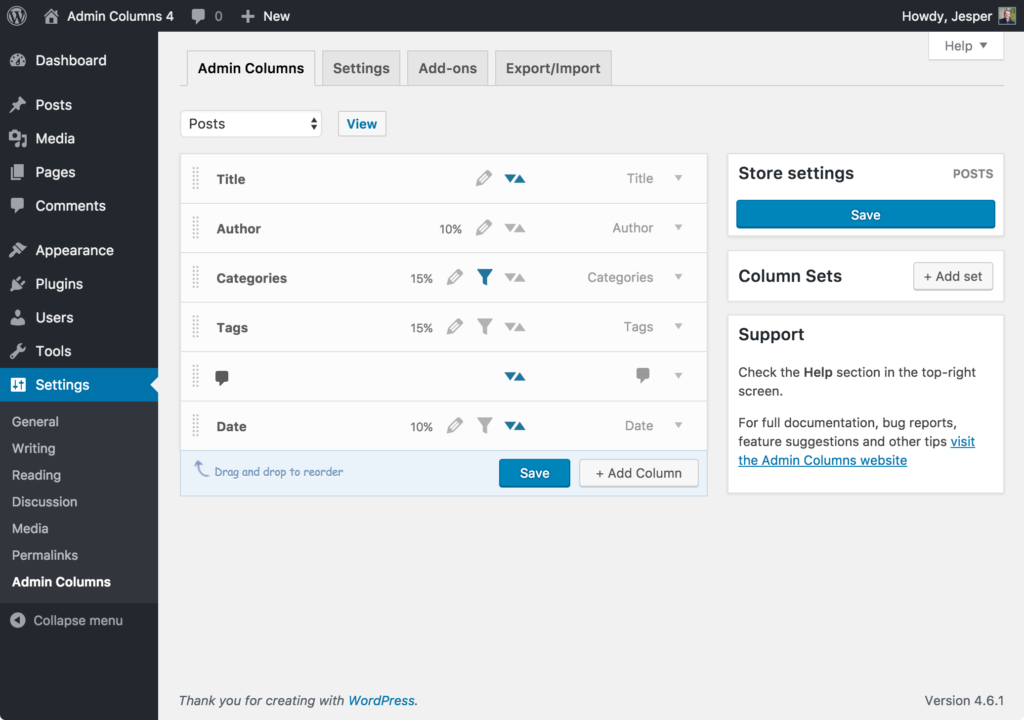1024x720 pixels.
Task: Toggle sorting arrows for Tags column
Action: [515, 327]
